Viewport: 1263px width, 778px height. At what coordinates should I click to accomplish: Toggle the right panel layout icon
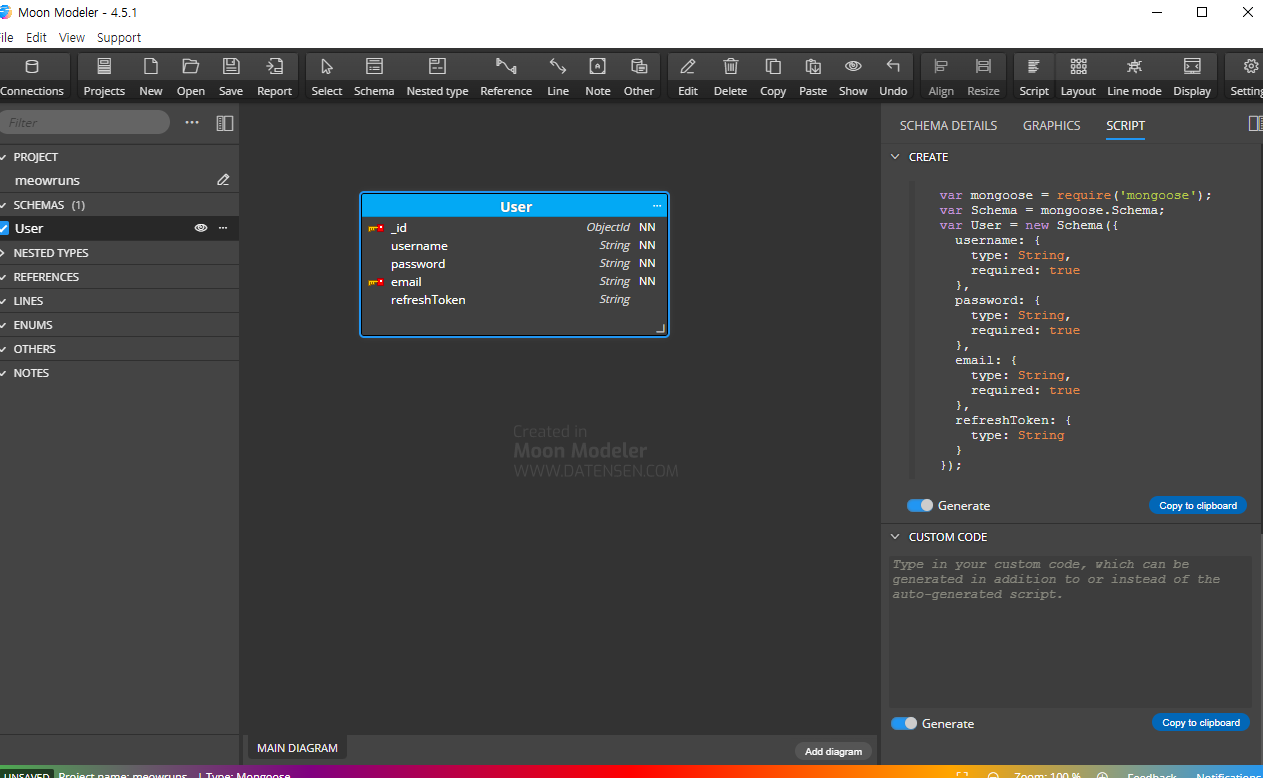click(x=1255, y=123)
